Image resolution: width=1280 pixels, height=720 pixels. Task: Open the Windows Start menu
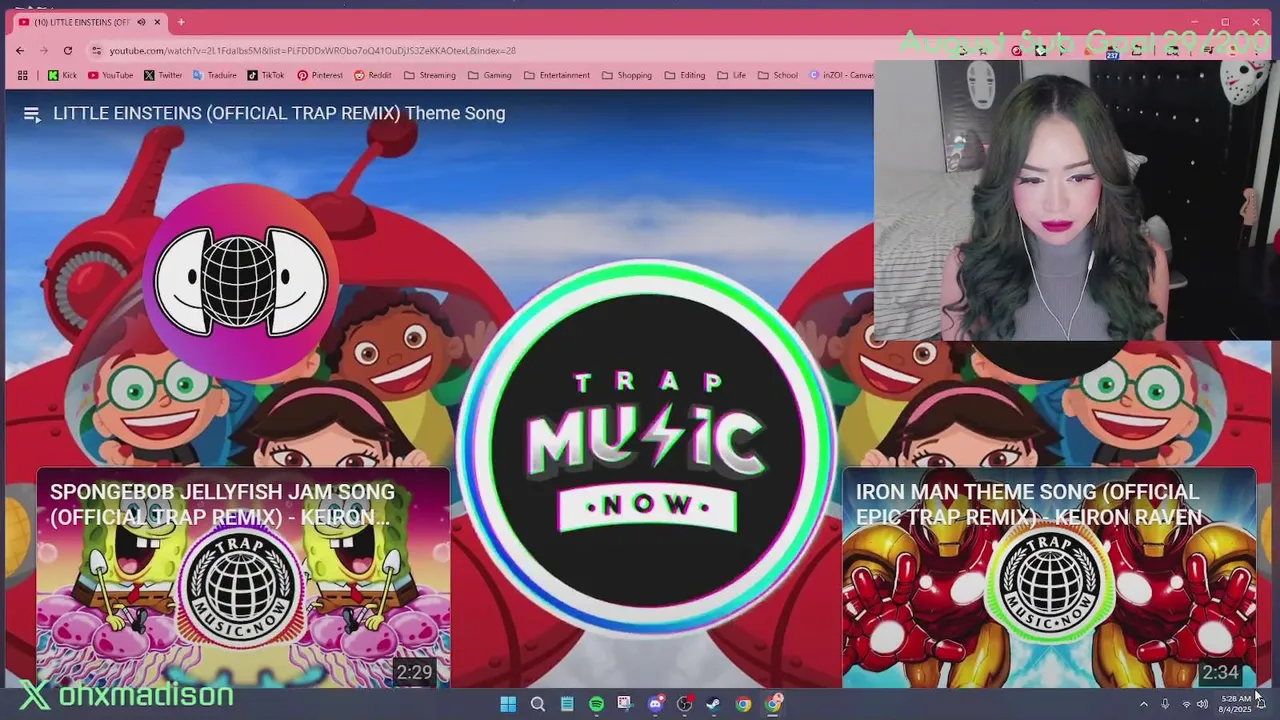tap(508, 704)
